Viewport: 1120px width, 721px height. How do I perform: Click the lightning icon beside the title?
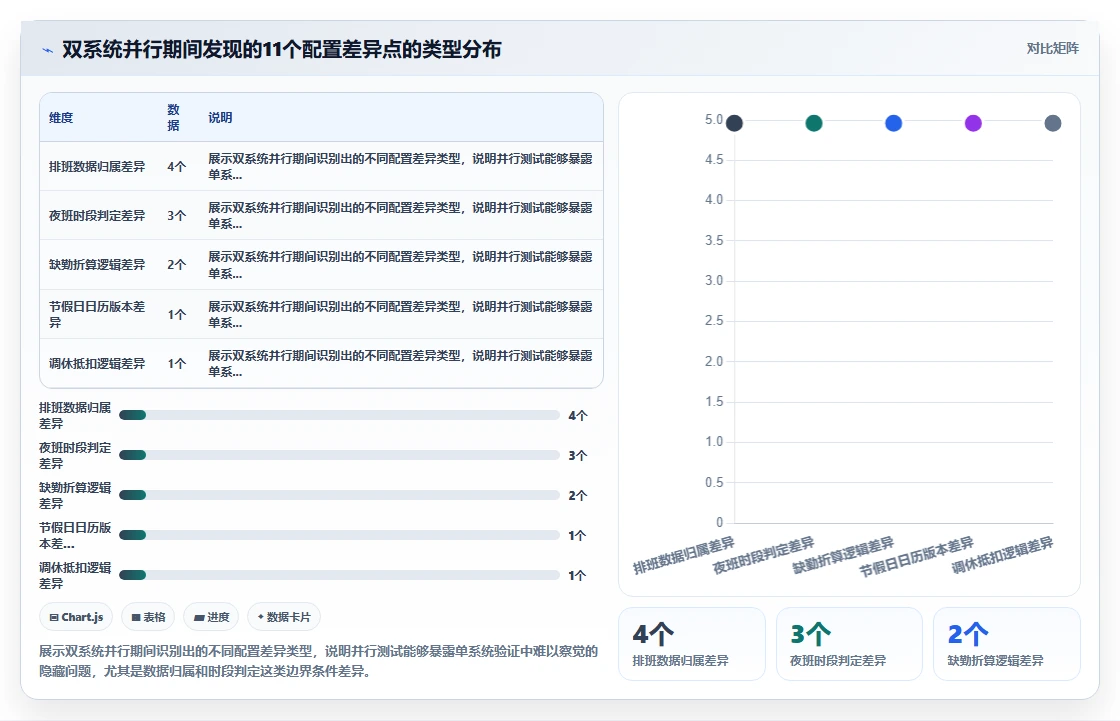[47, 50]
